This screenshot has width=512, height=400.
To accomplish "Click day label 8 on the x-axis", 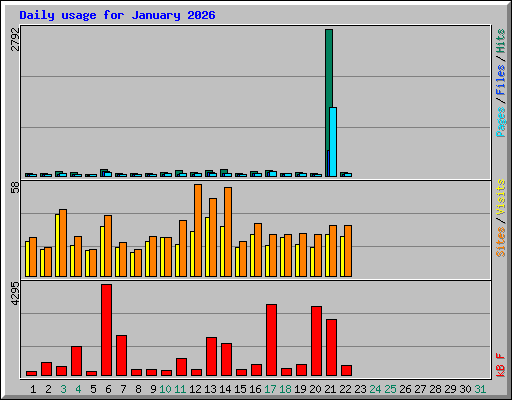I will pyautogui.click(x=138, y=389).
